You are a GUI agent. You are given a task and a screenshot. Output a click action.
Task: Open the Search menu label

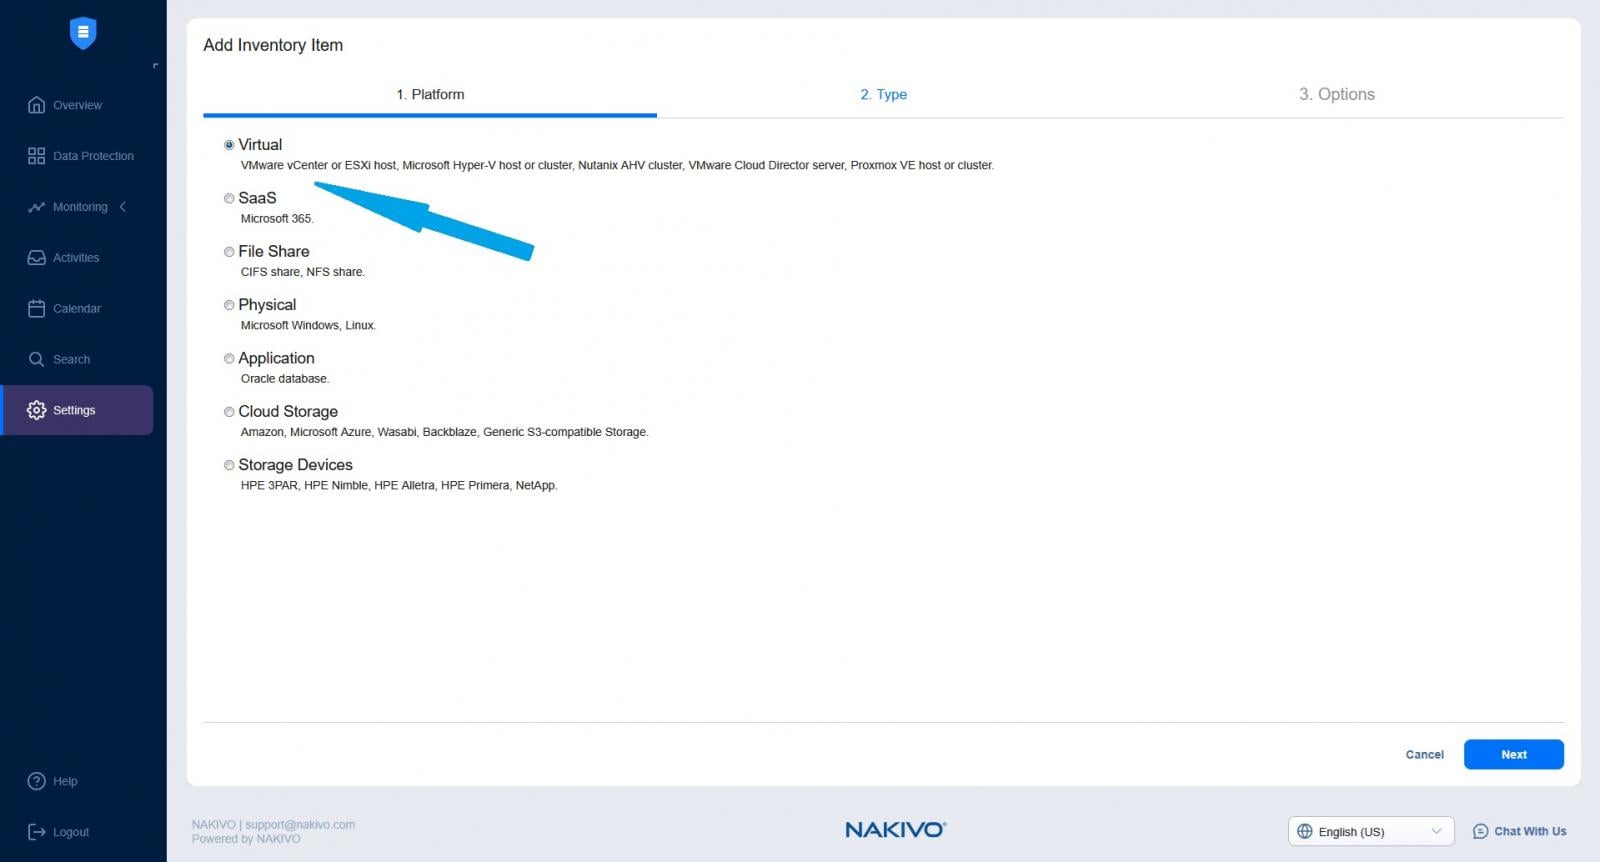pos(71,359)
